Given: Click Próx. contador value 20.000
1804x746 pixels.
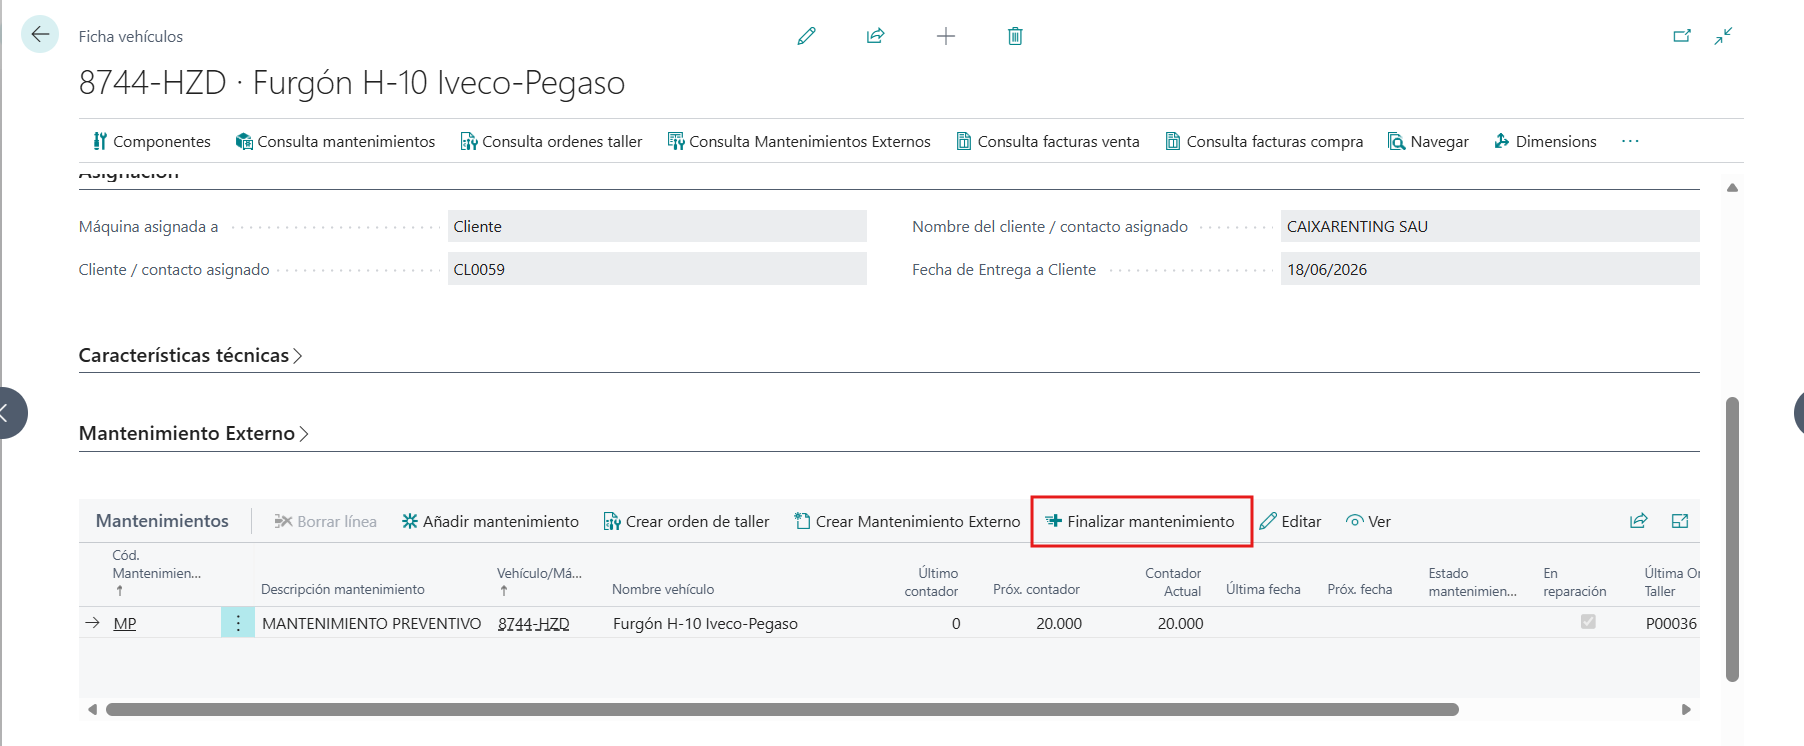Looking at the screenshot, I should click(x=1059, y=623).
